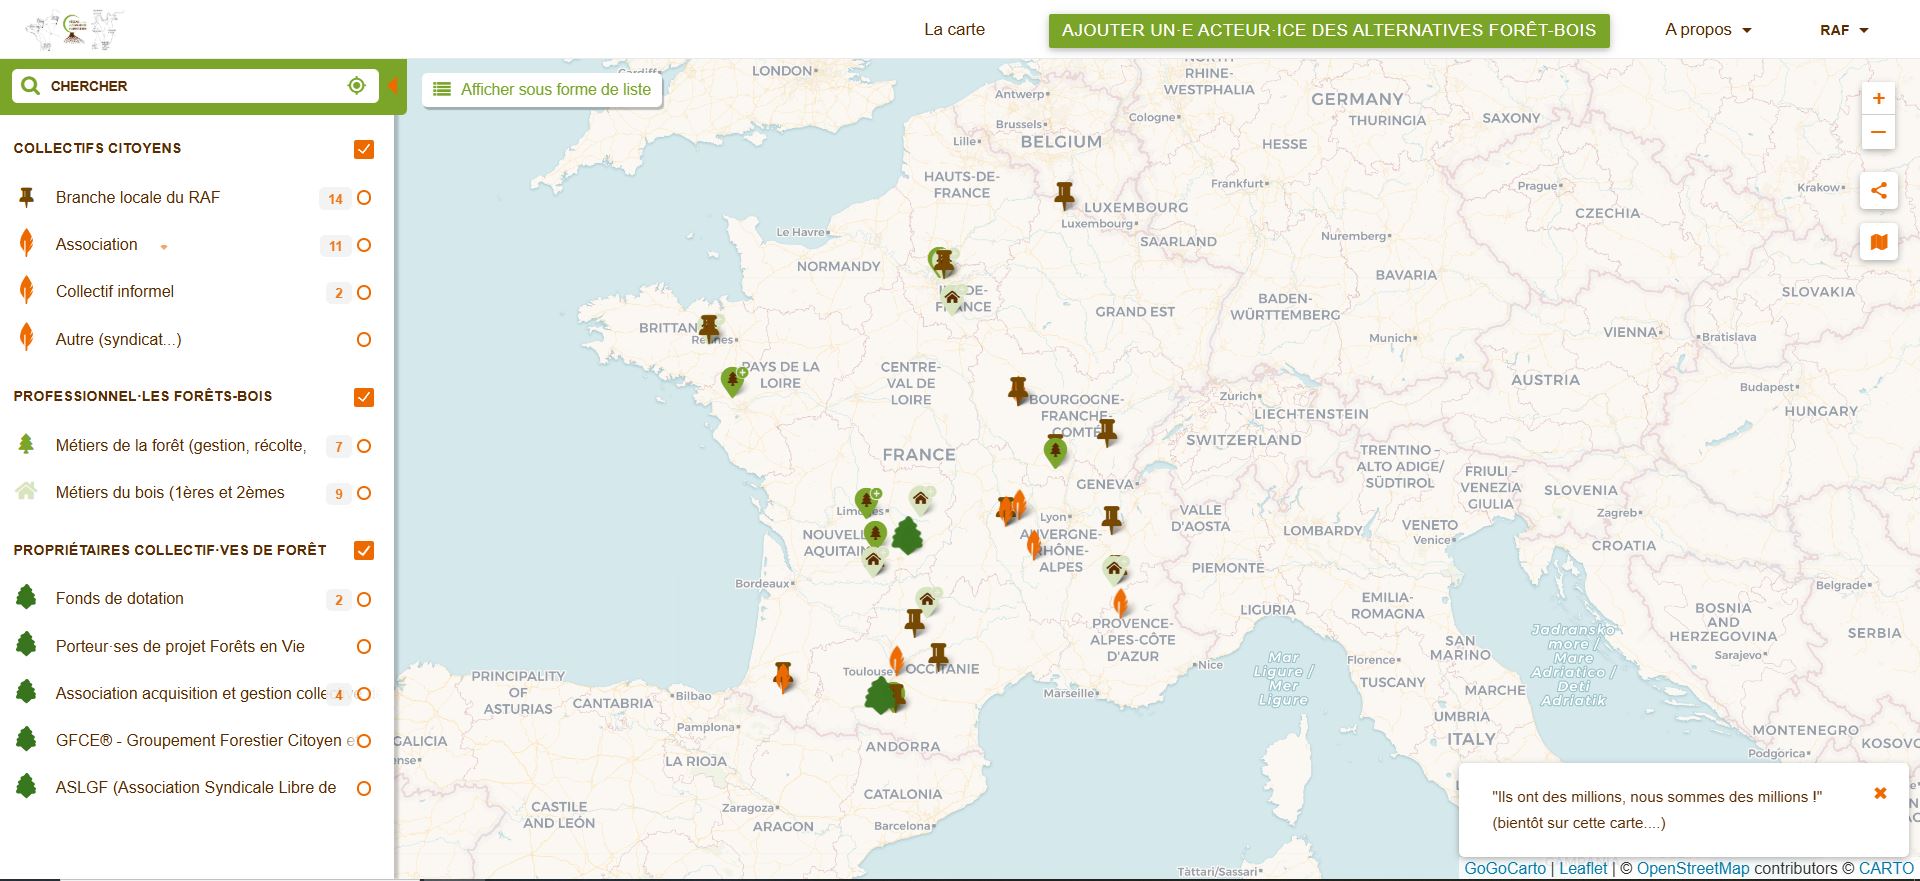Screen dimensions: 1920x881
Task: Open the map layers selector
Action: pos(1878,242)
